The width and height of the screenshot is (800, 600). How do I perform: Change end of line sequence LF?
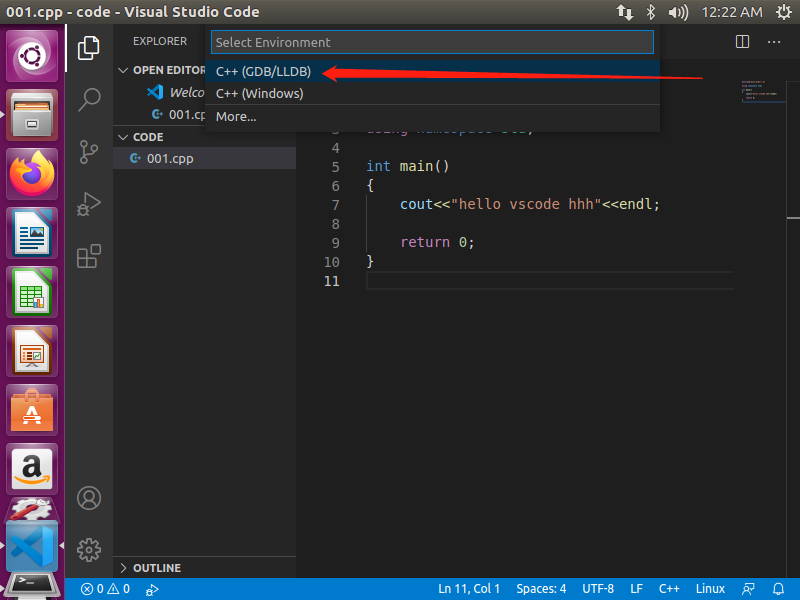[x=636, y=589]
